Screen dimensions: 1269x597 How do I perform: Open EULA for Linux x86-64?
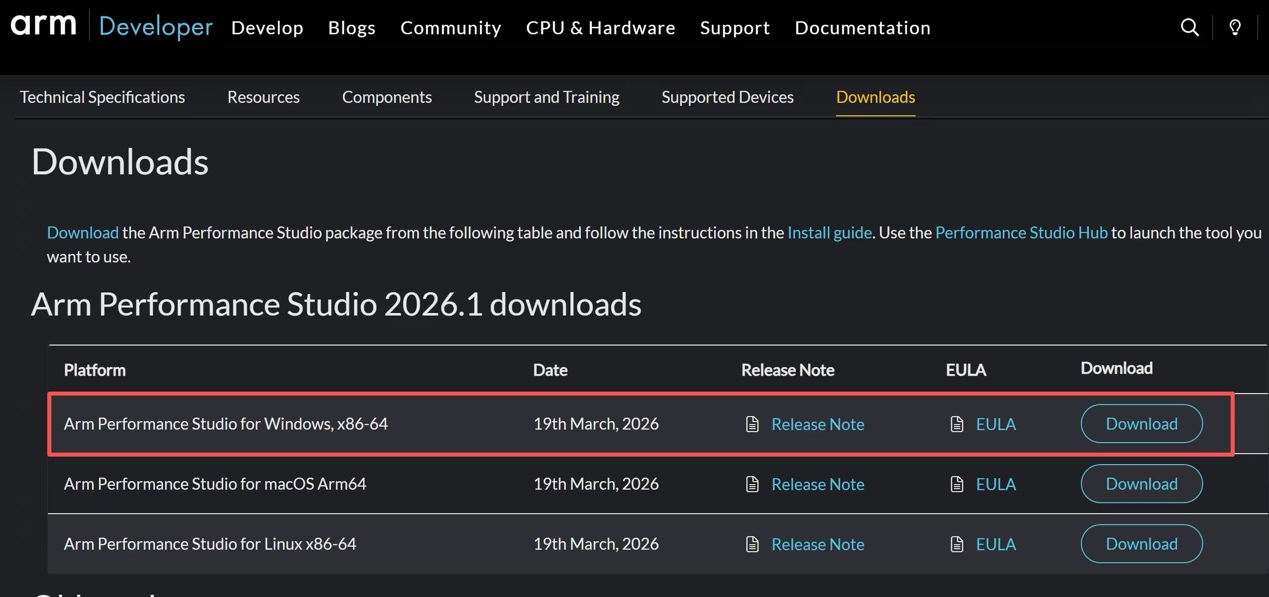(996, 544)
